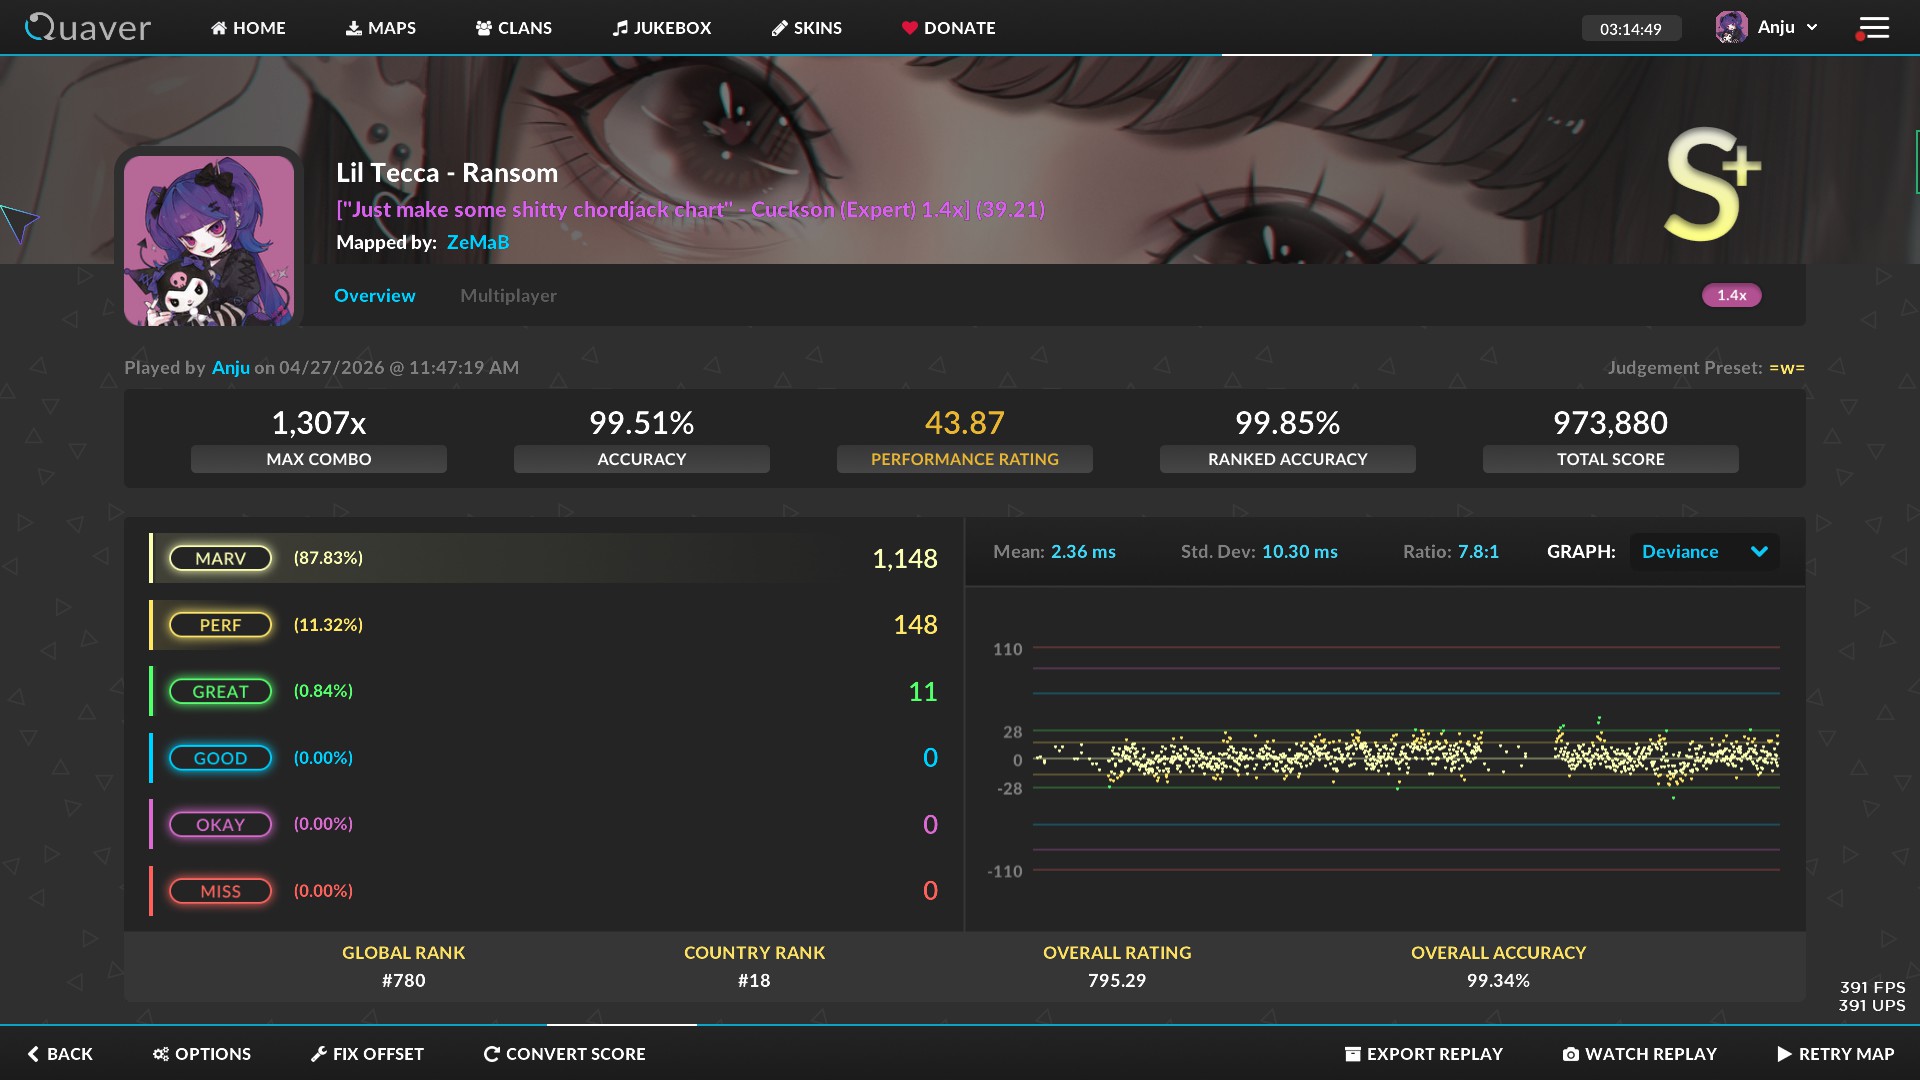Click the Export Replay archive icon
This screenshot has height=1080, width=1920.
1352,1054
